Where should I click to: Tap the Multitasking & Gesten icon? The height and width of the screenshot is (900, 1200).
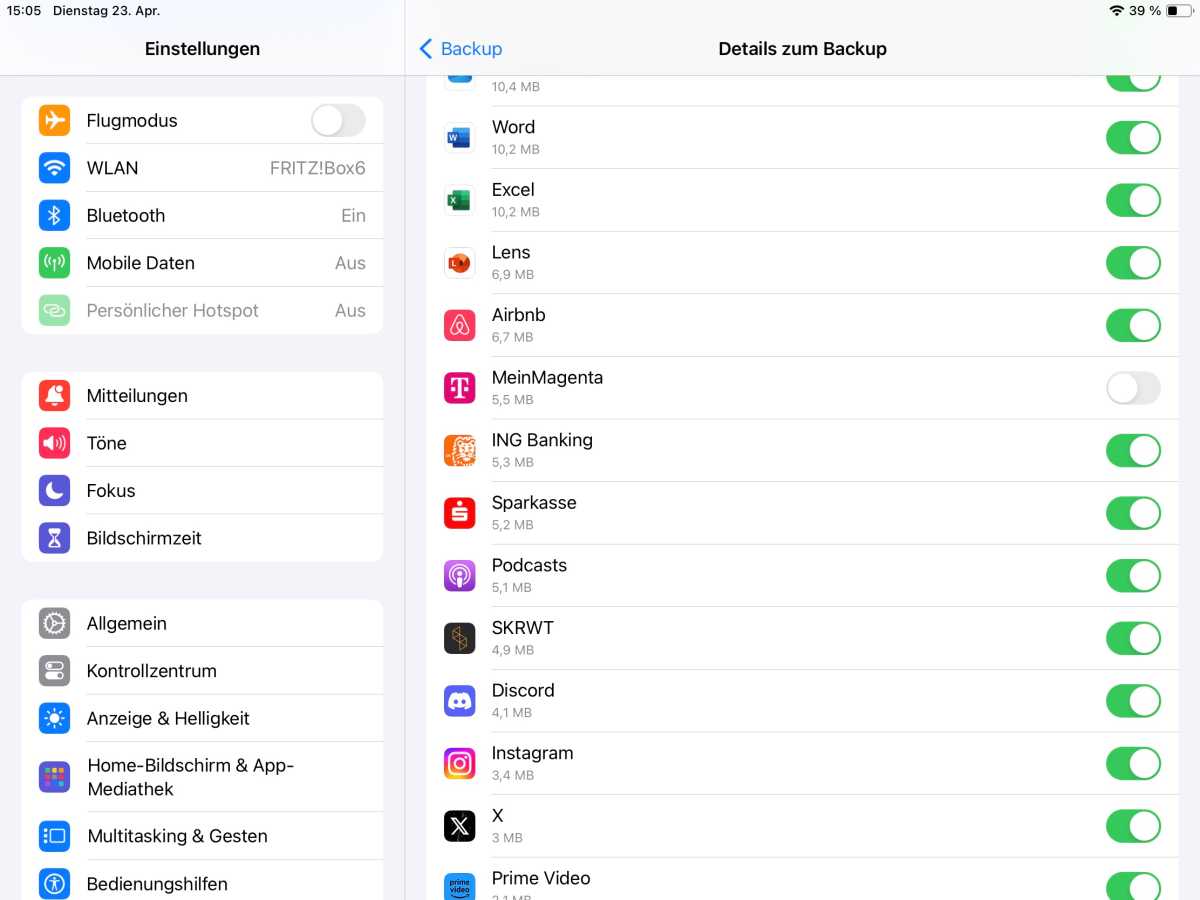54,836
